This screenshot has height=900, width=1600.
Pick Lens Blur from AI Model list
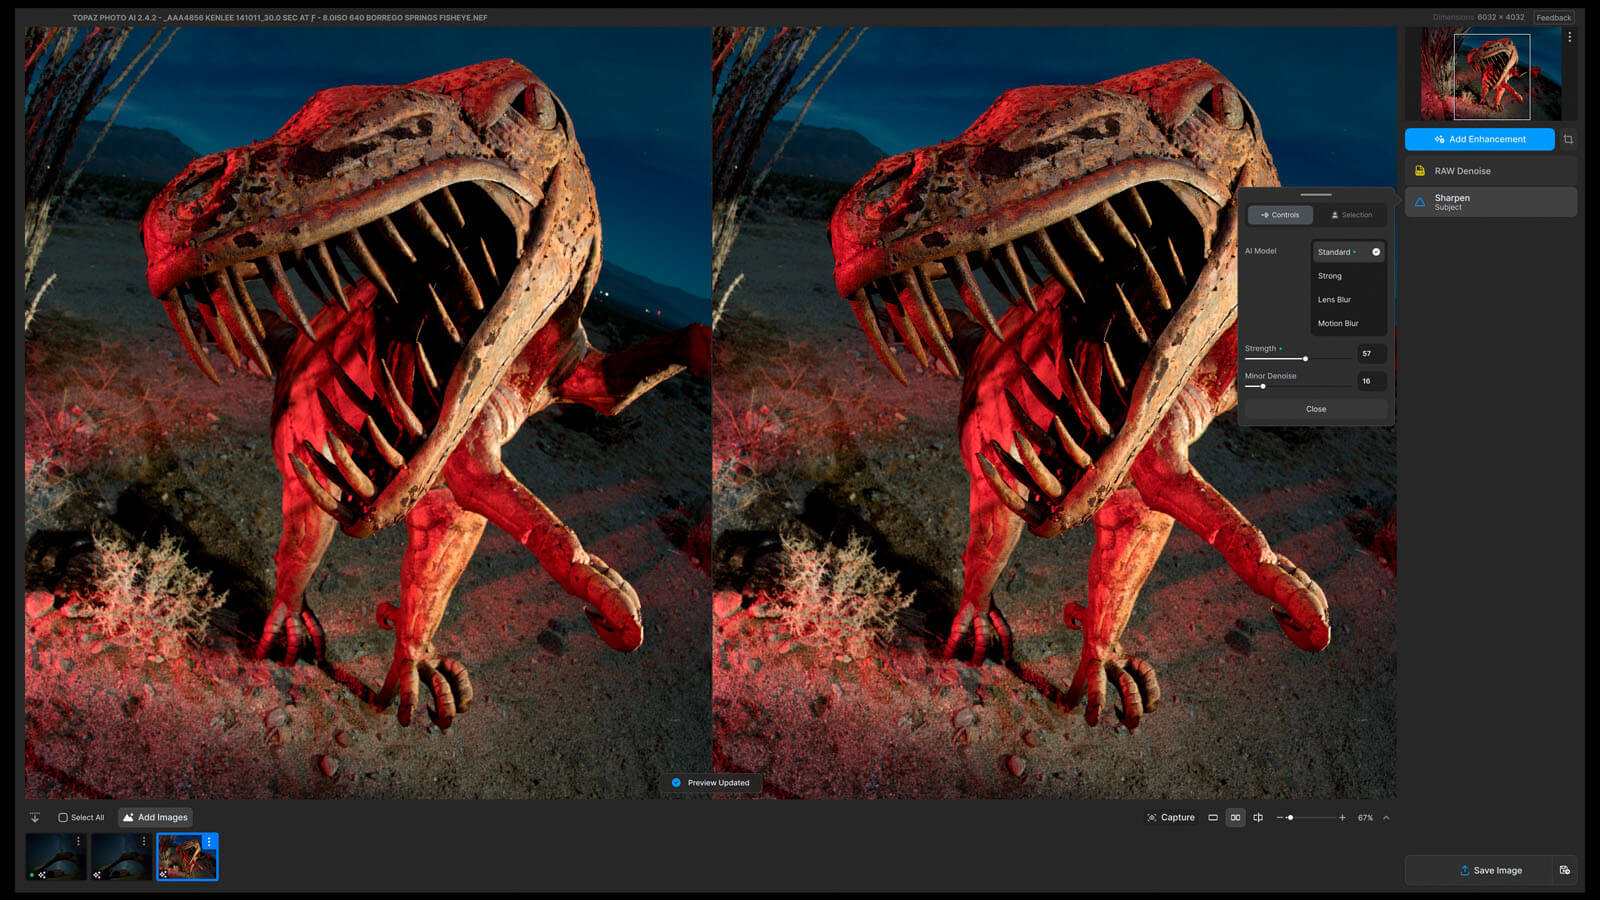1334,300
